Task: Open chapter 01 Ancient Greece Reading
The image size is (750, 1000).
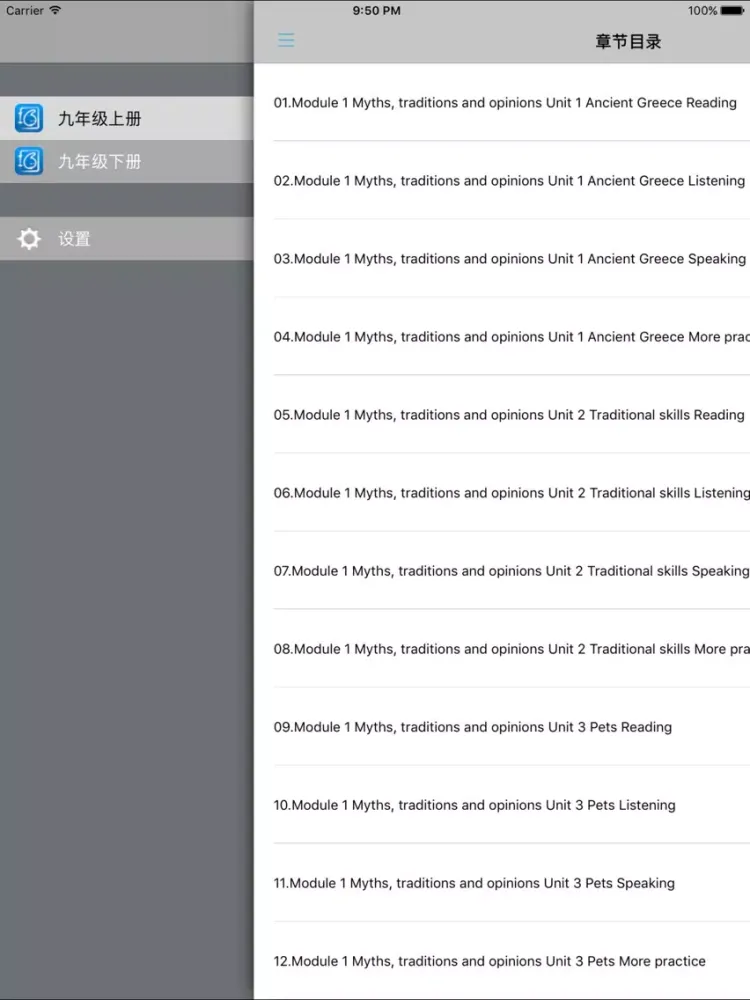Action: [502, 103]
